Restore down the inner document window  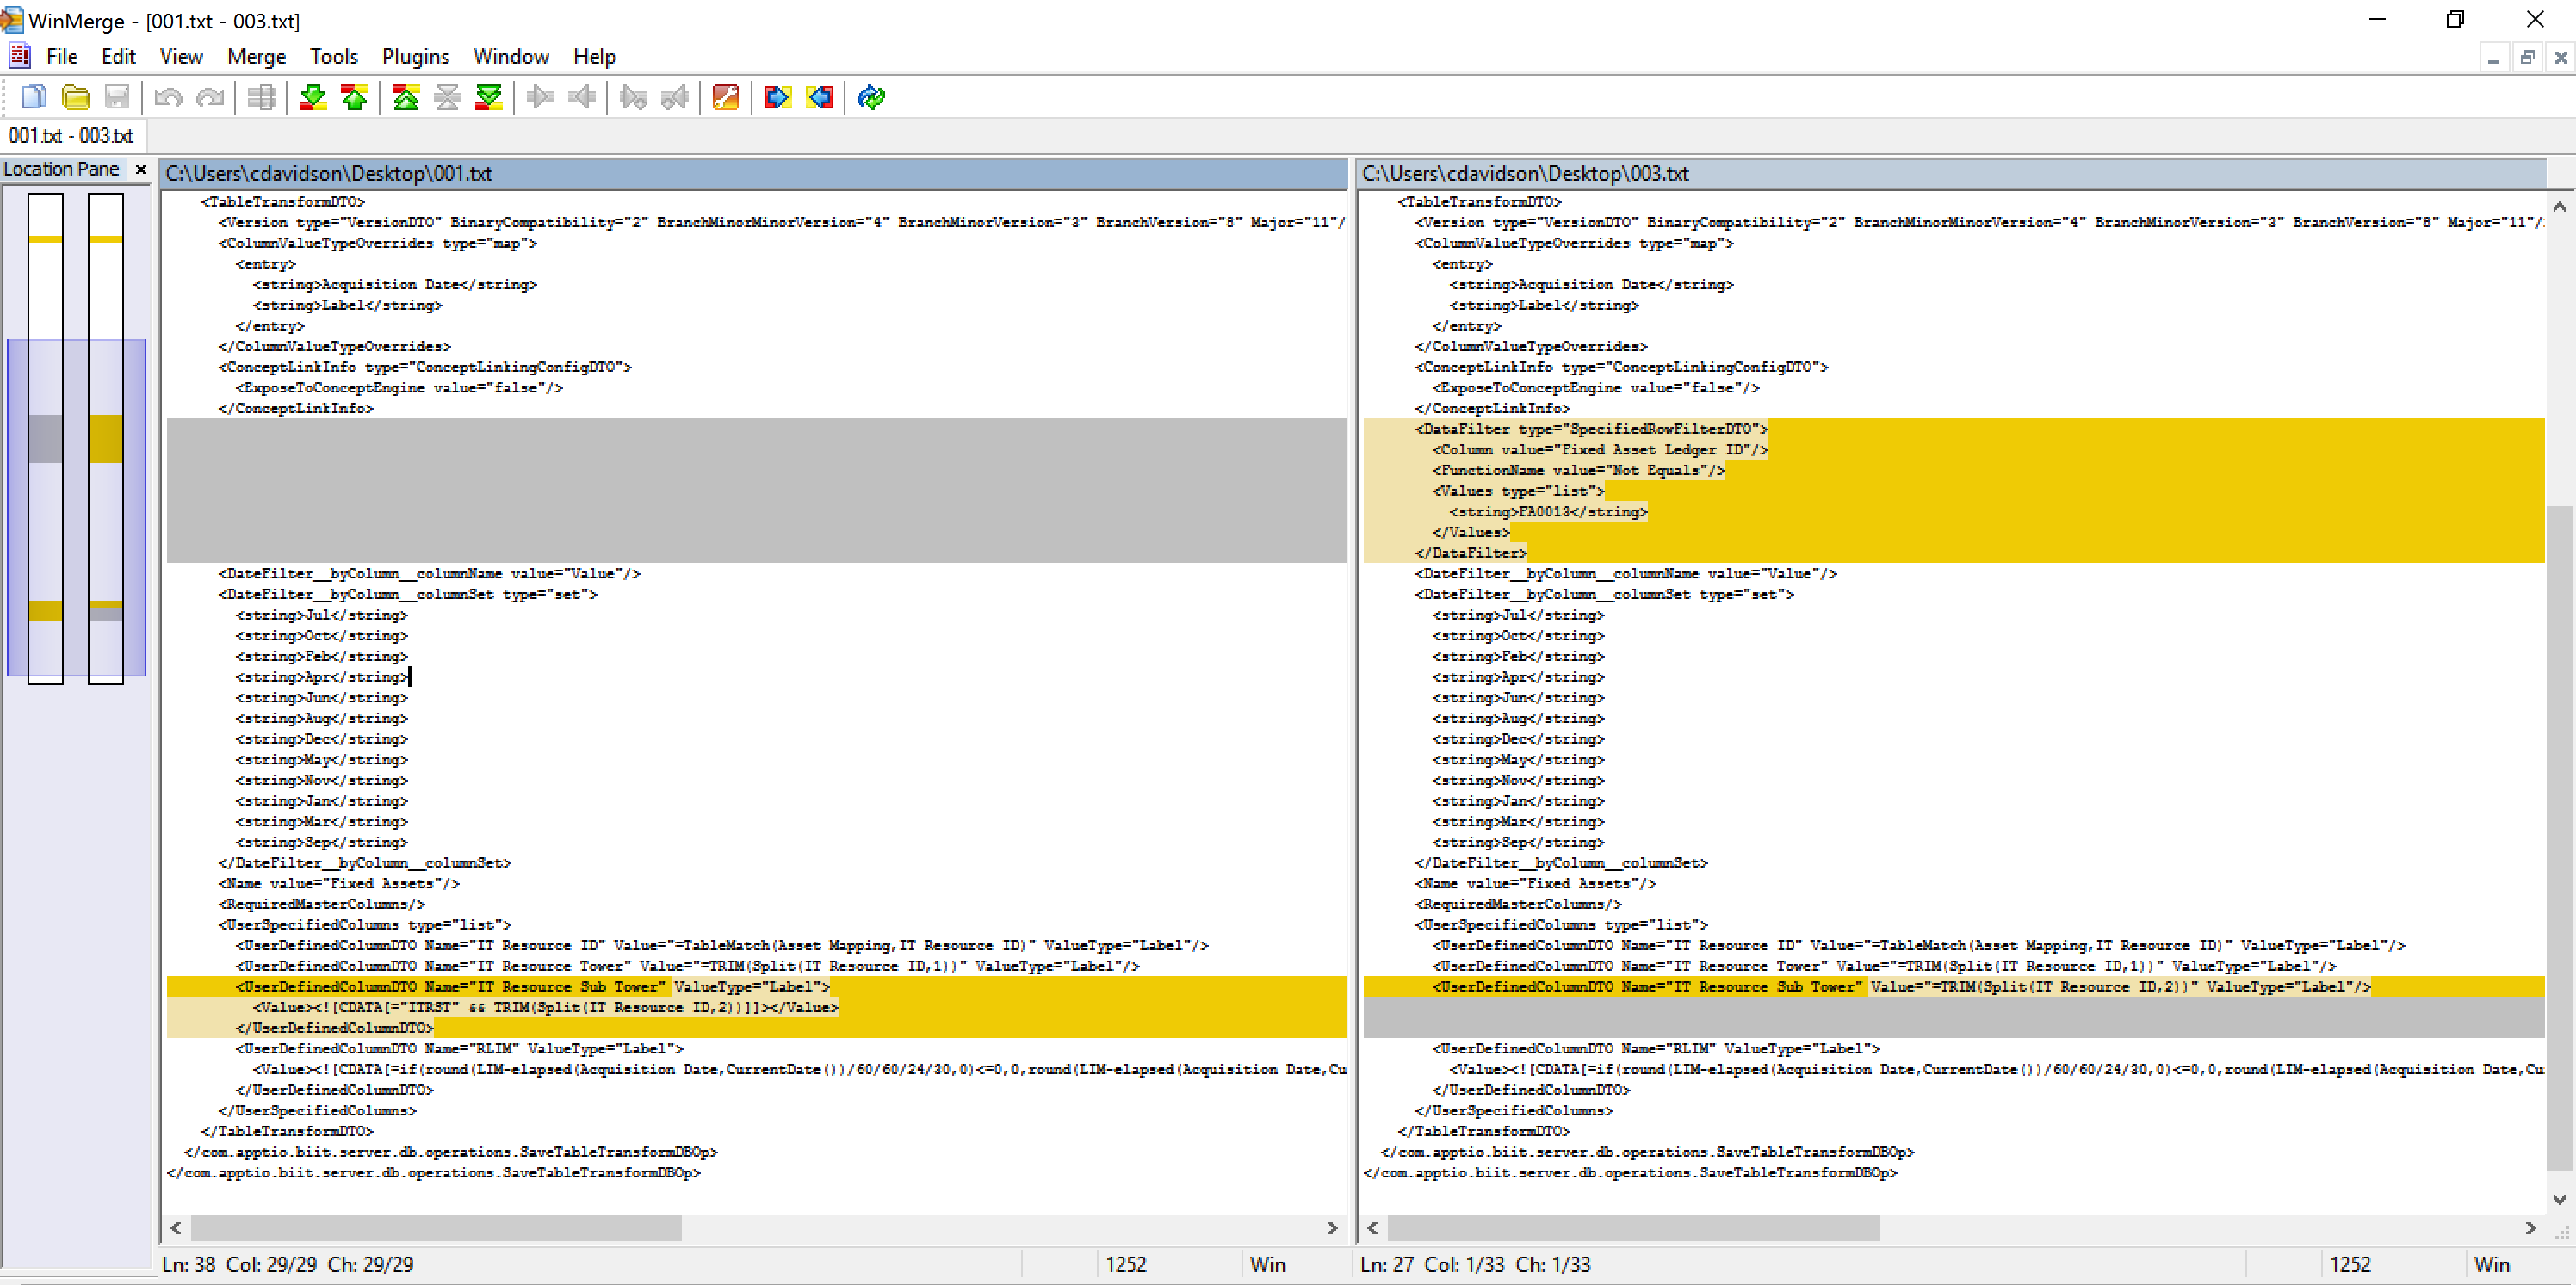pos(2527,58)
